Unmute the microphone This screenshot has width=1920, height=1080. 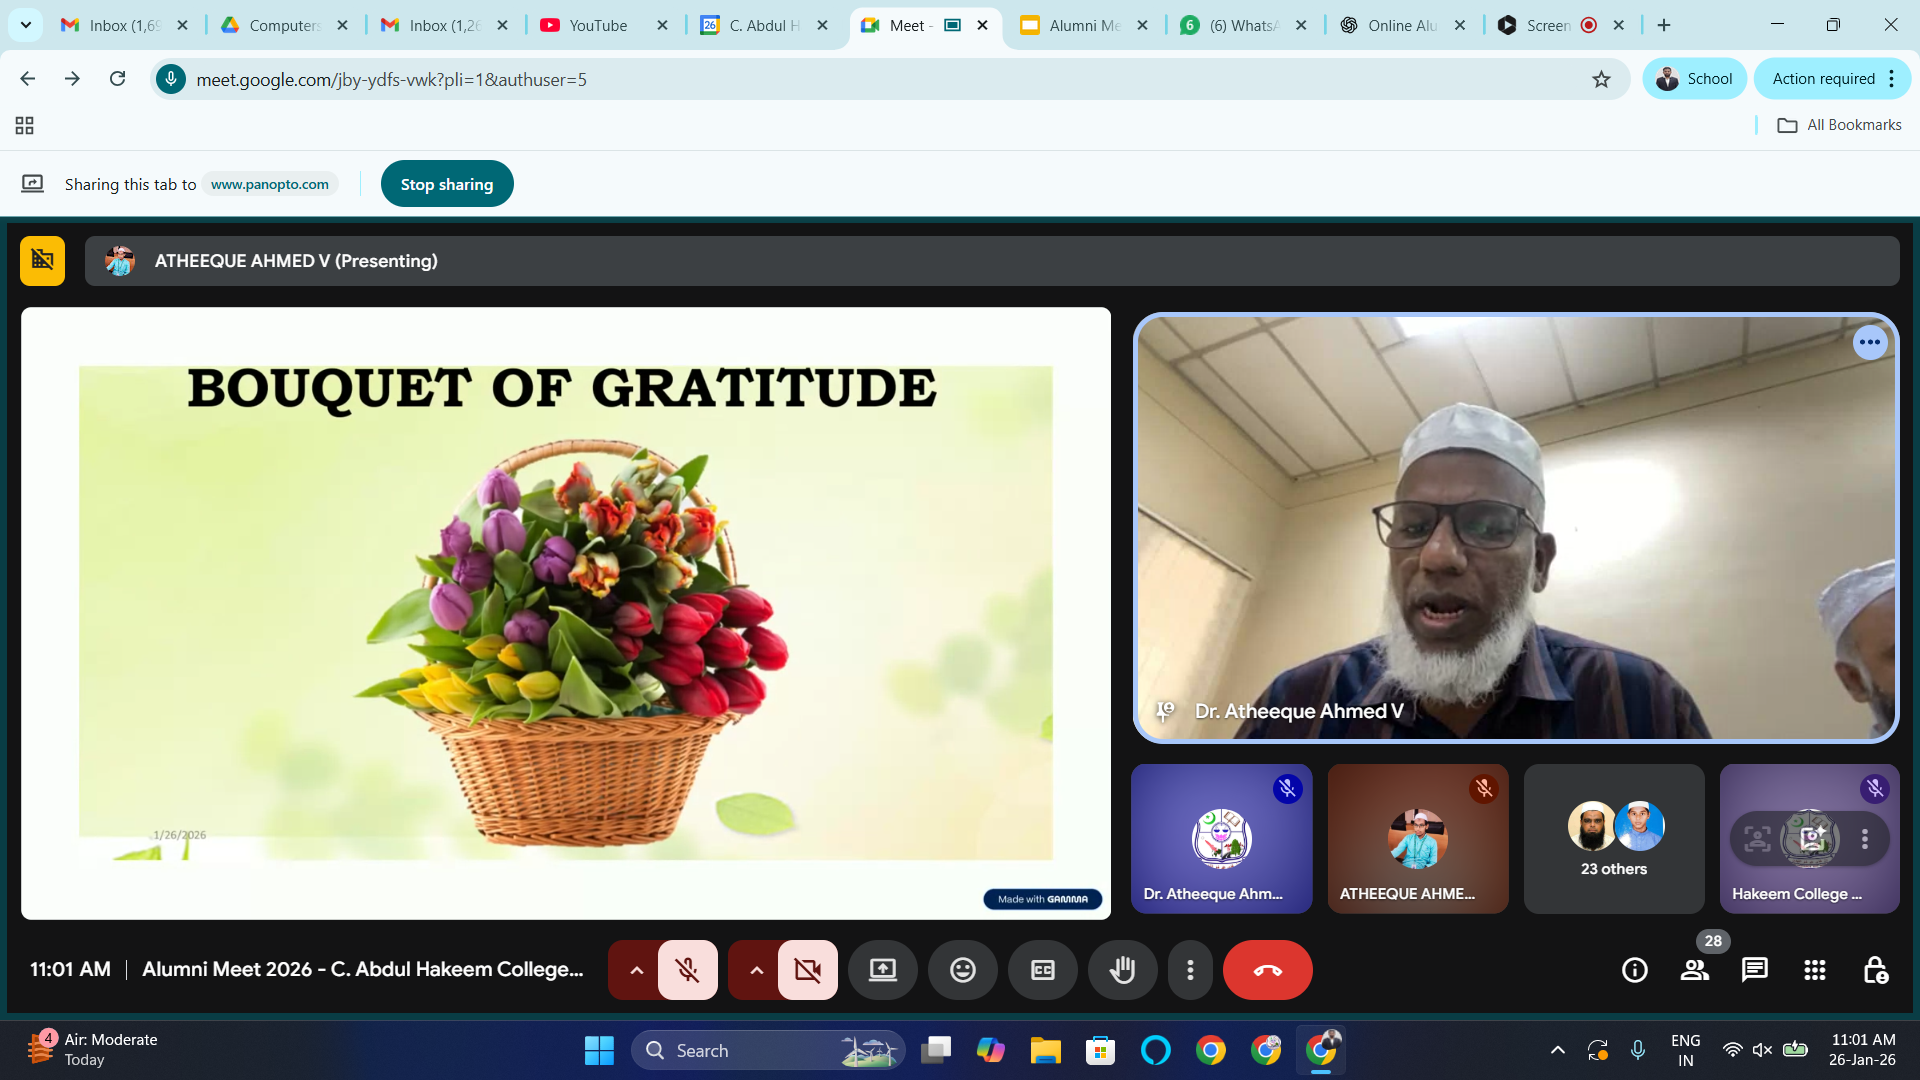click(x=687, y=970)
